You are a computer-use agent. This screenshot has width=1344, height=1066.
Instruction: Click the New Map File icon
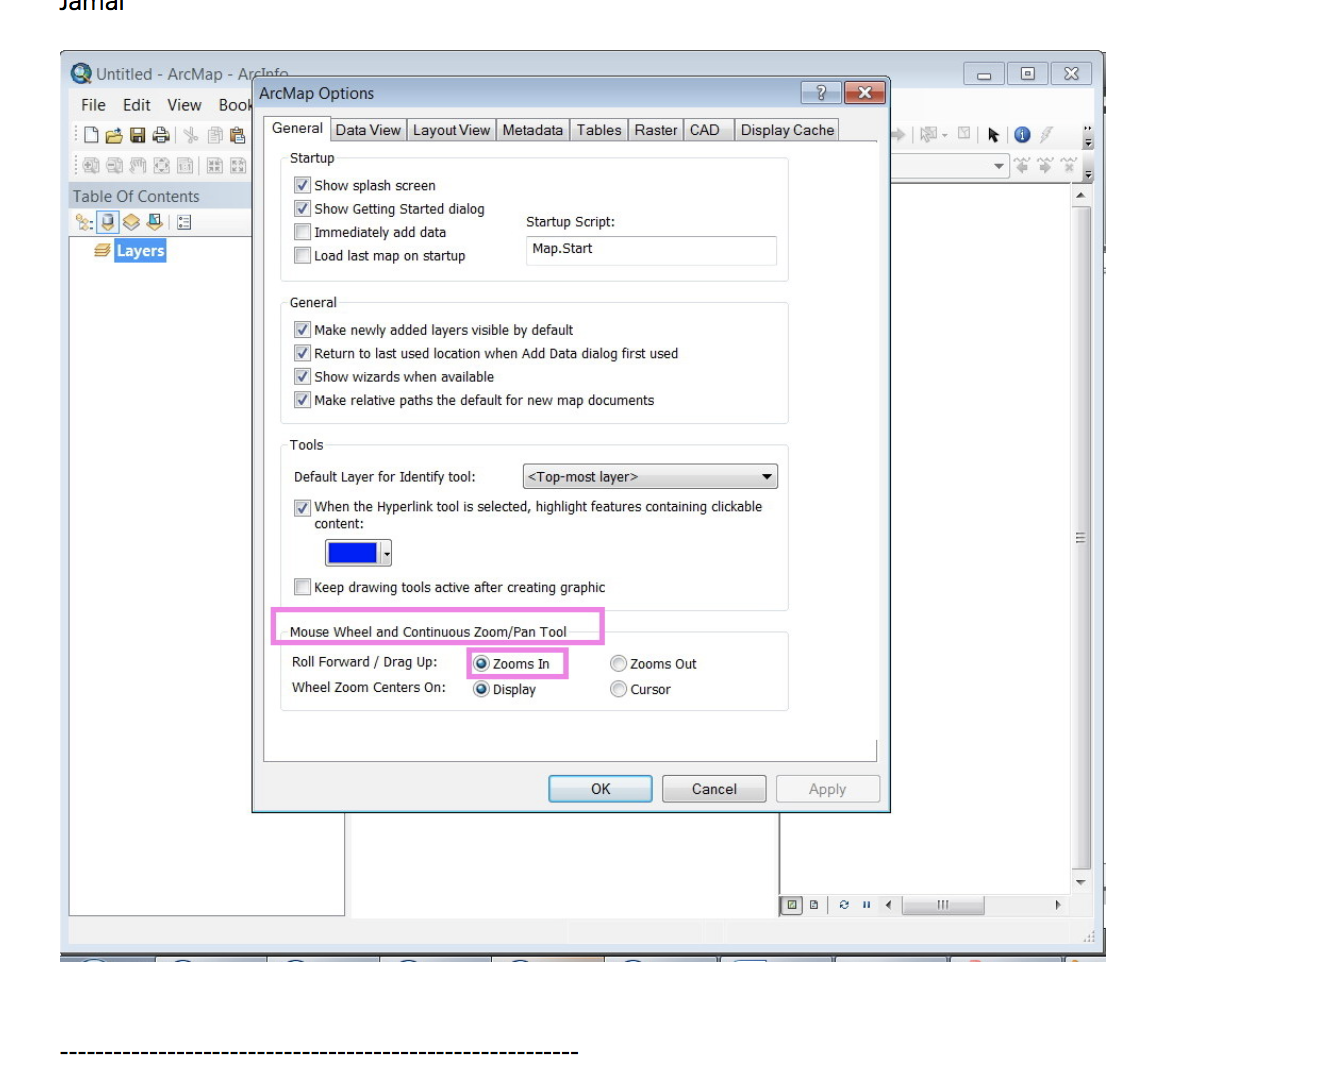[x=91, y=135]
